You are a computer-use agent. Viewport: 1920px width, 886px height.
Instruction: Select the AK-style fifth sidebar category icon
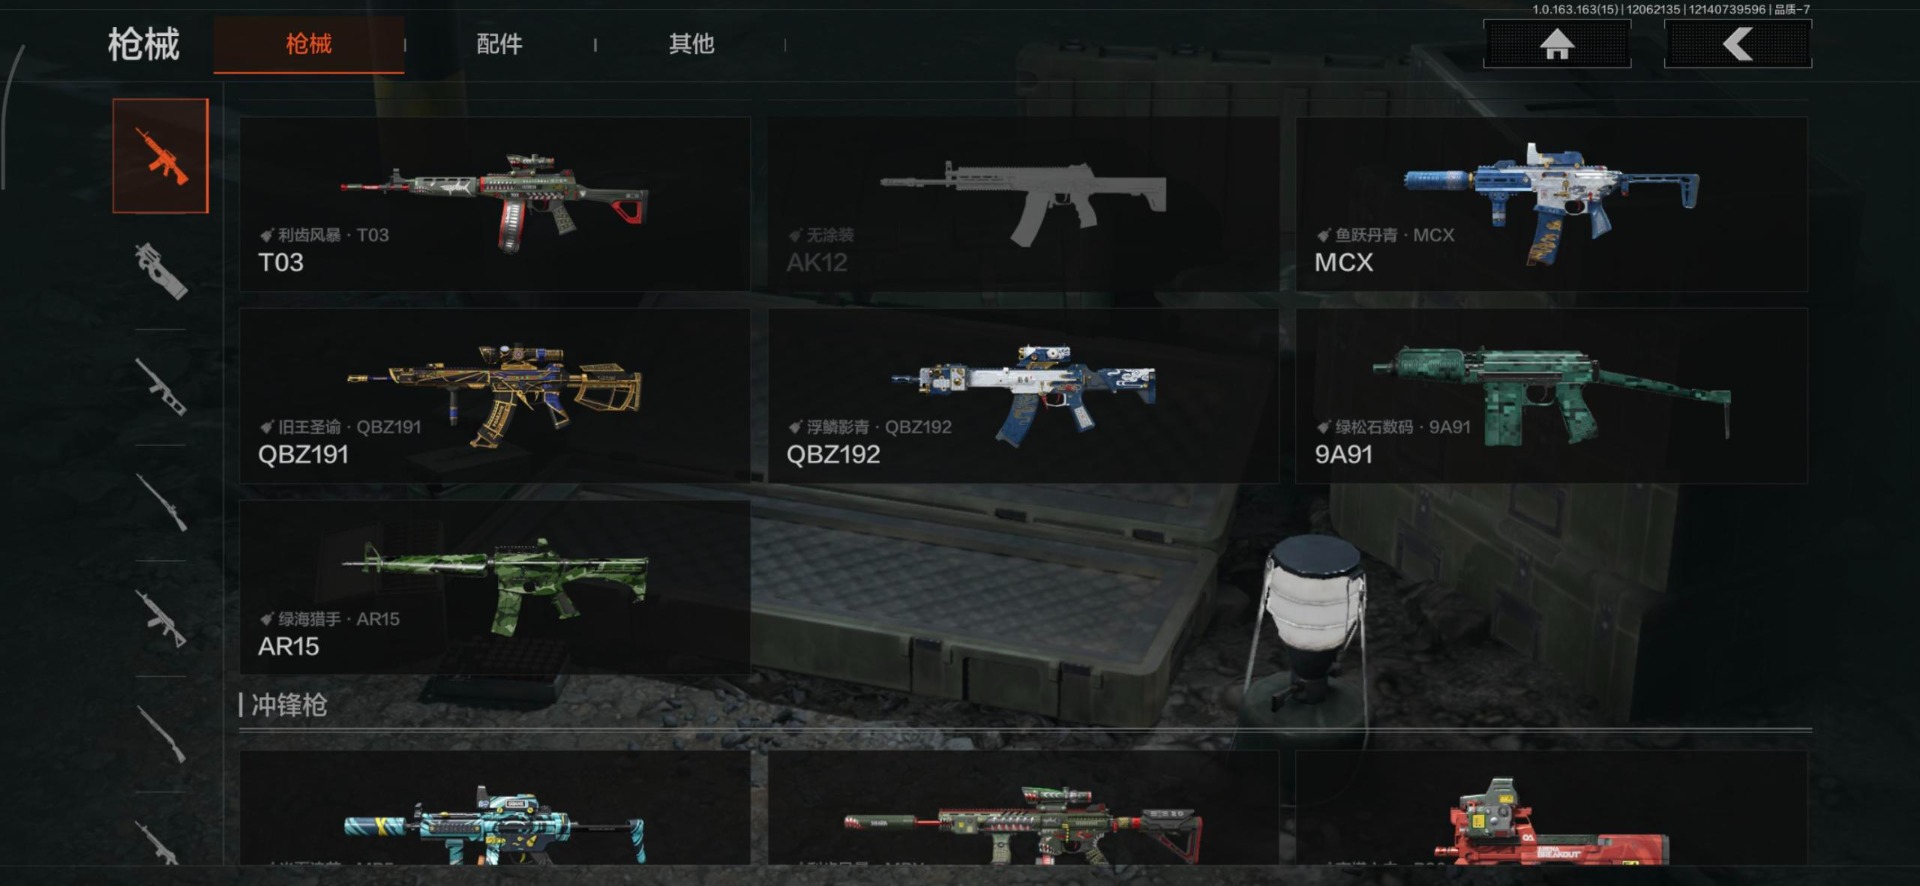click(160, 618)
